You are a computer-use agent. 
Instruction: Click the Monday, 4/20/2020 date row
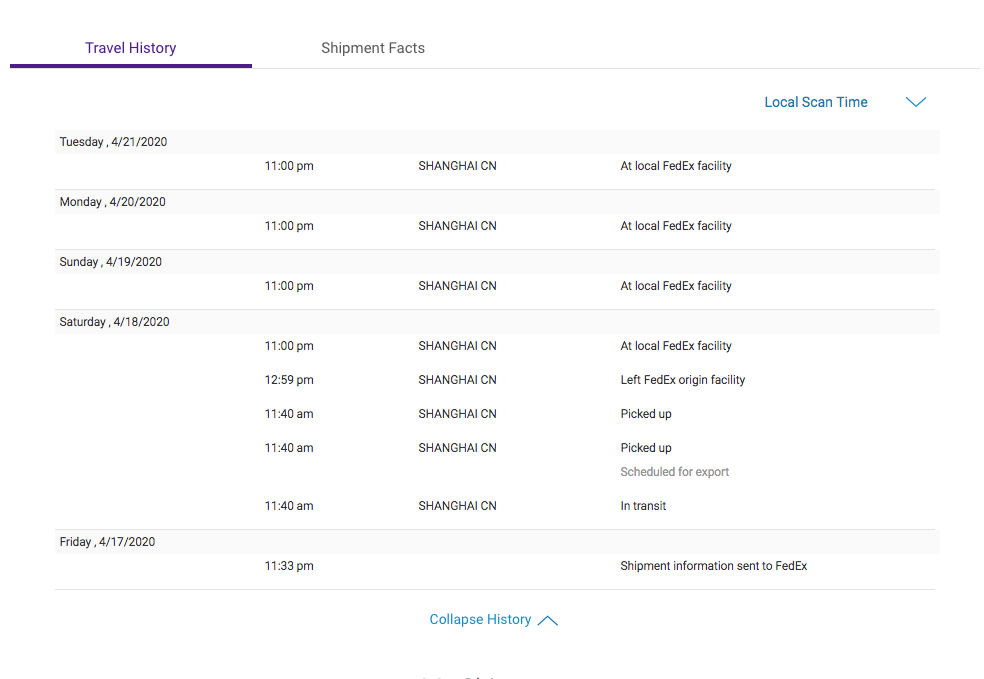click(497, 202)
